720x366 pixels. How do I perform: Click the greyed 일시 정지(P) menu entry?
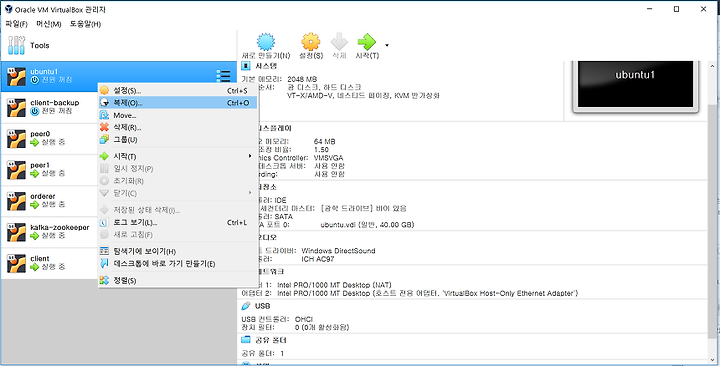pos(177,169)
